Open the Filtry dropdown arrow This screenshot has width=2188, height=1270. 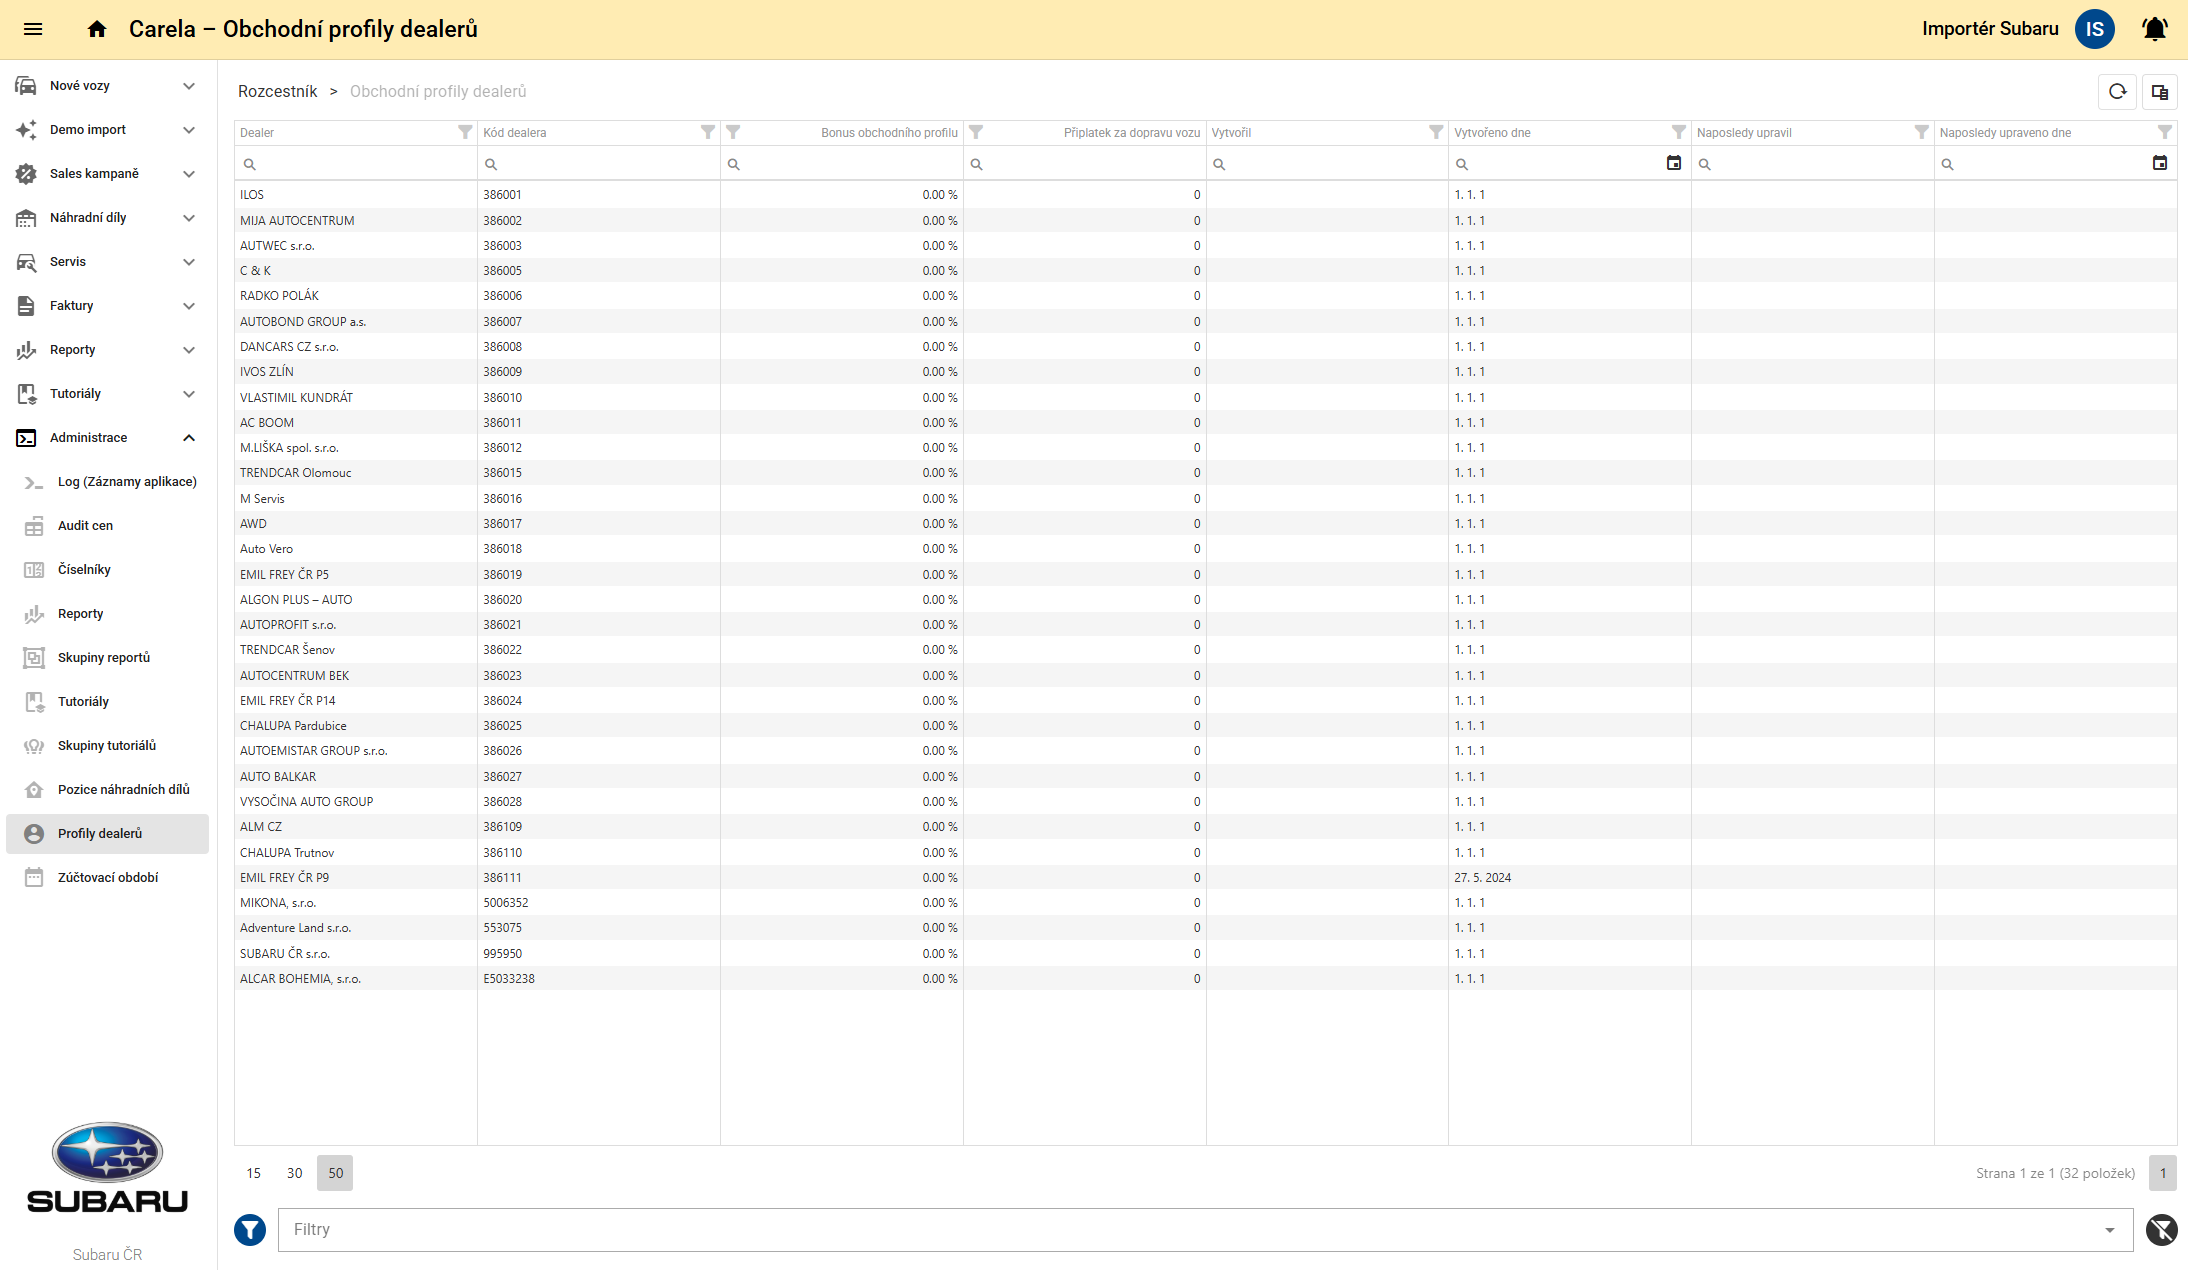(2110, 1230)
